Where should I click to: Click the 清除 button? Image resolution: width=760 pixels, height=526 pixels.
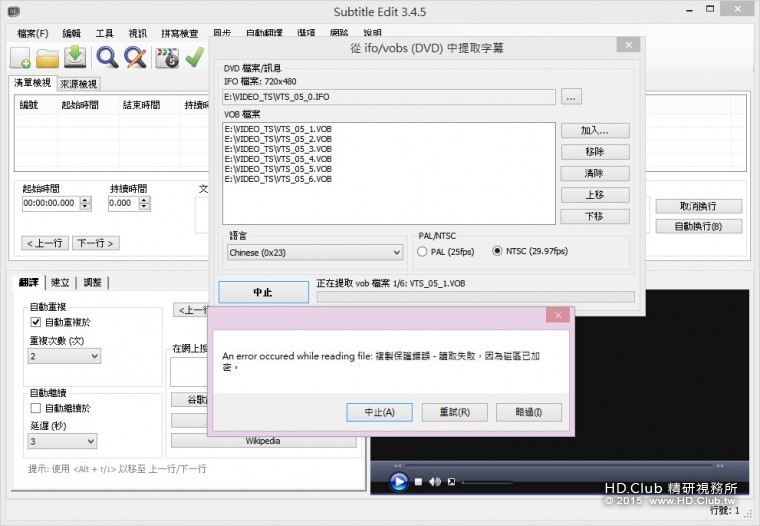595,173
